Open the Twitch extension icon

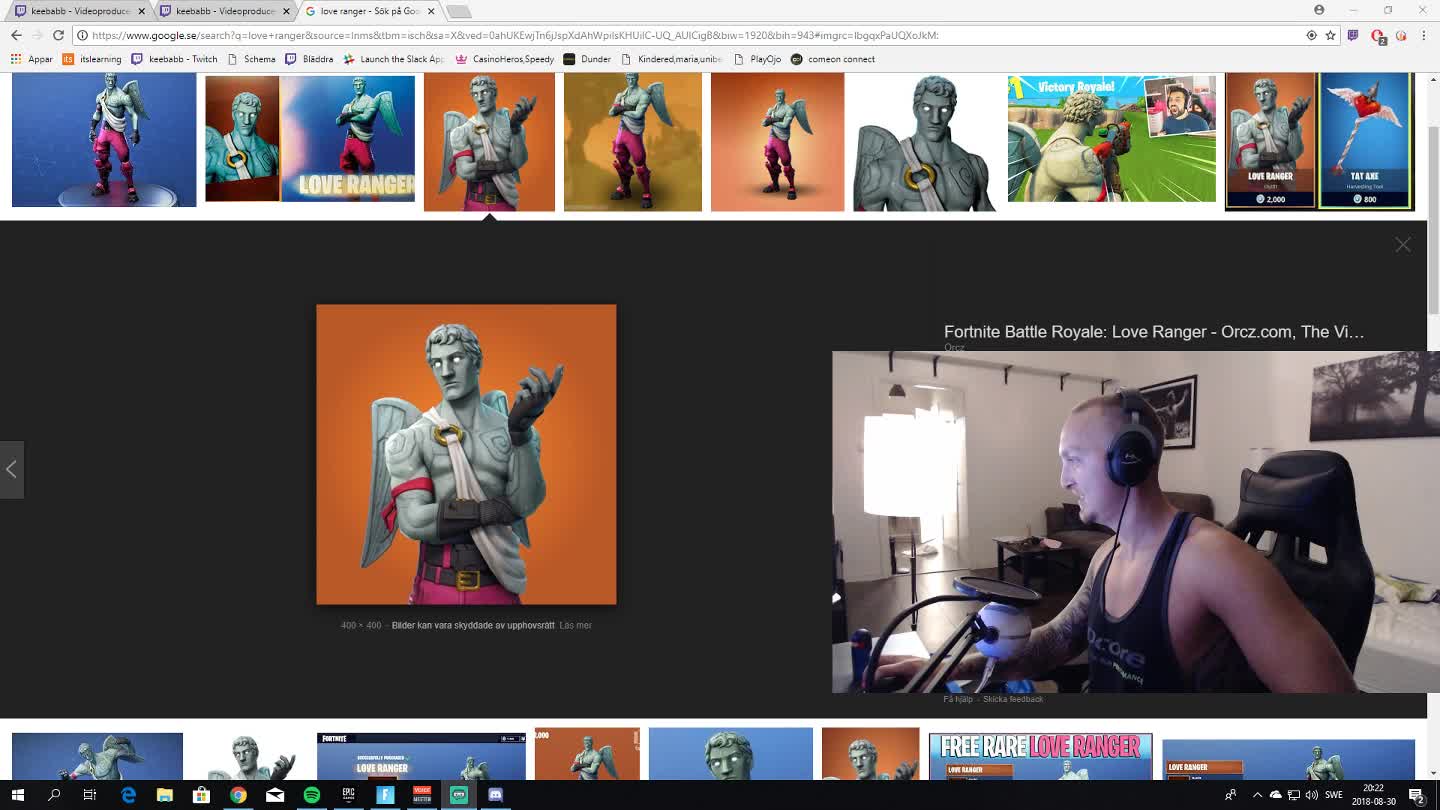pyautogui.click(x=1353, y=35)
